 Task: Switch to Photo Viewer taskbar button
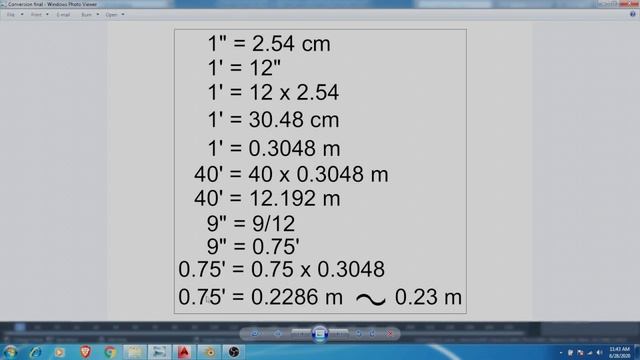click(159, 352)
